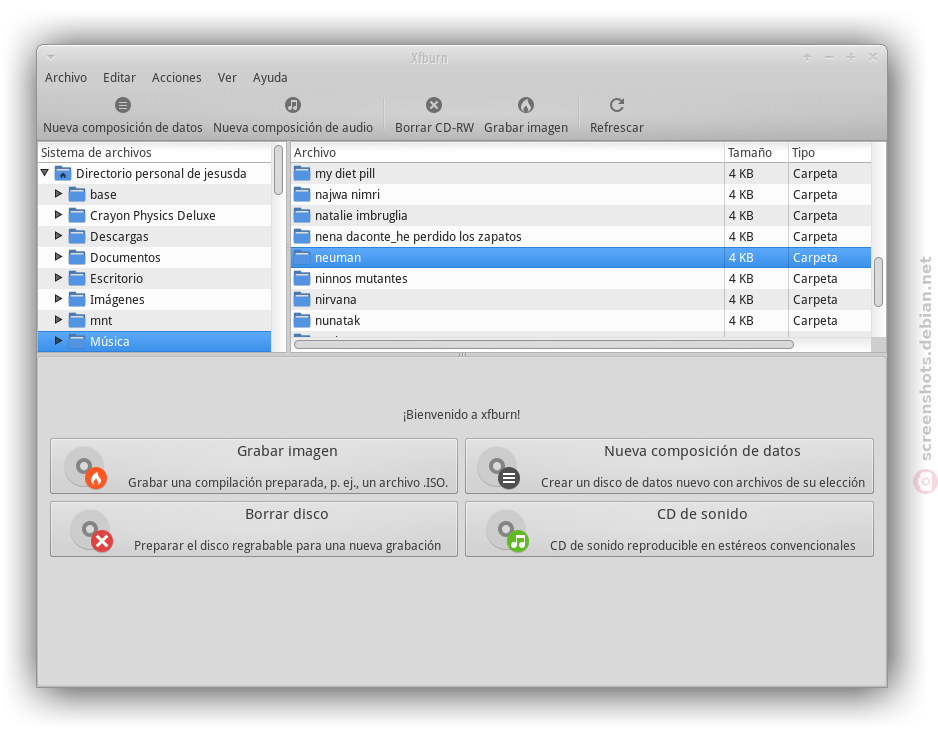Sort by the Tamaño column header
This screenshot has width=938, height=738.
[x=756, y=153]
